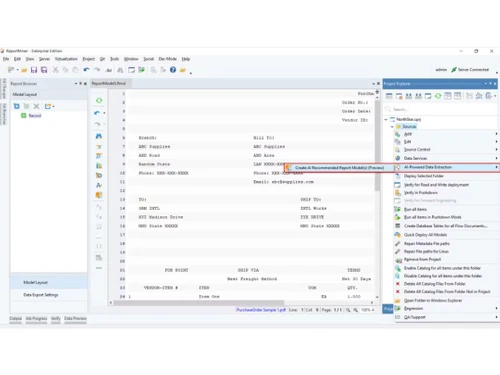The height and width of the screenshot is (375, 500).
Task: Click the green Record node icon
Action: coord(24,116)
